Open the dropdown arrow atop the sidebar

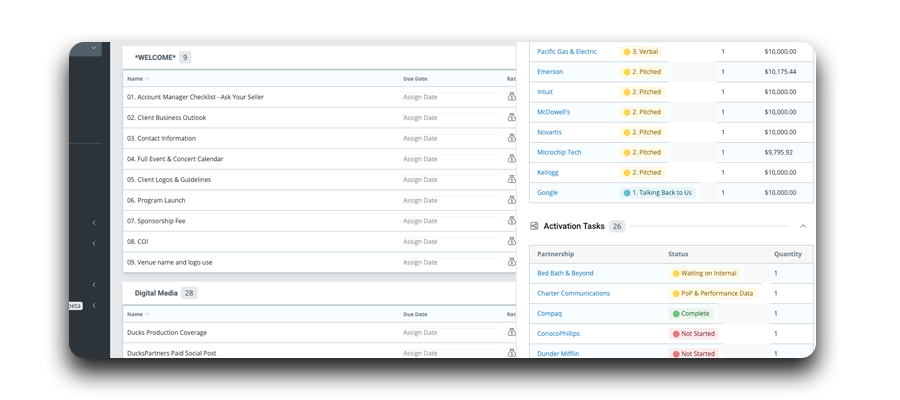tap(94, 48)
